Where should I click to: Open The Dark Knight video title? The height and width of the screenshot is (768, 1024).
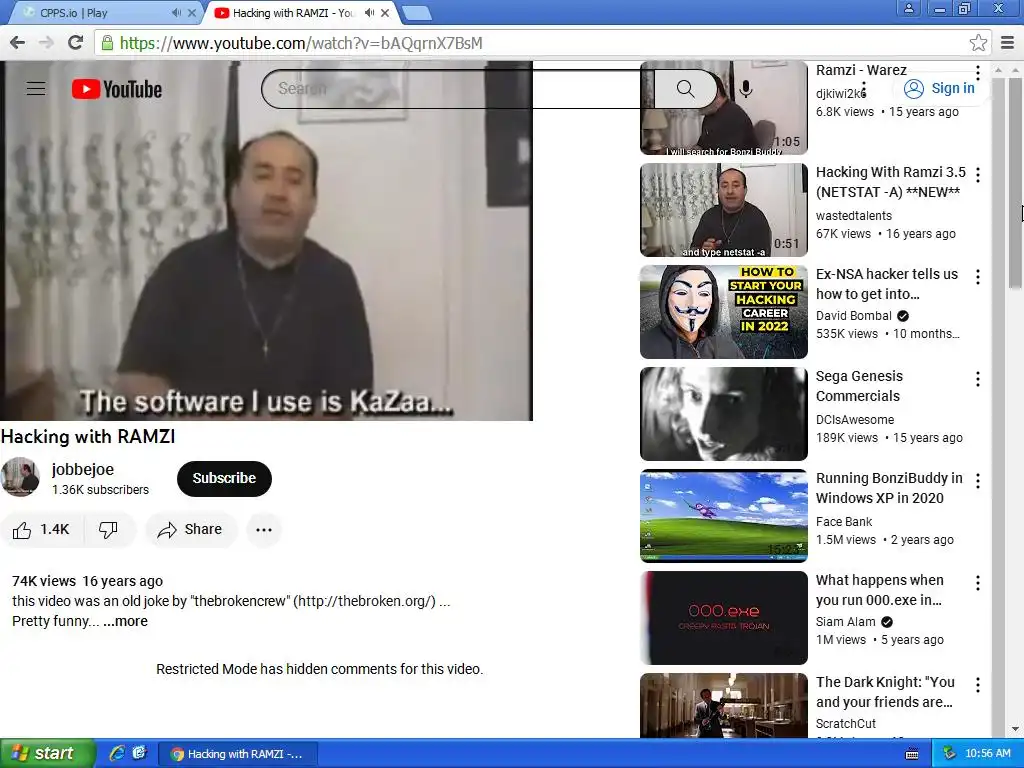[x=885, y=692]
